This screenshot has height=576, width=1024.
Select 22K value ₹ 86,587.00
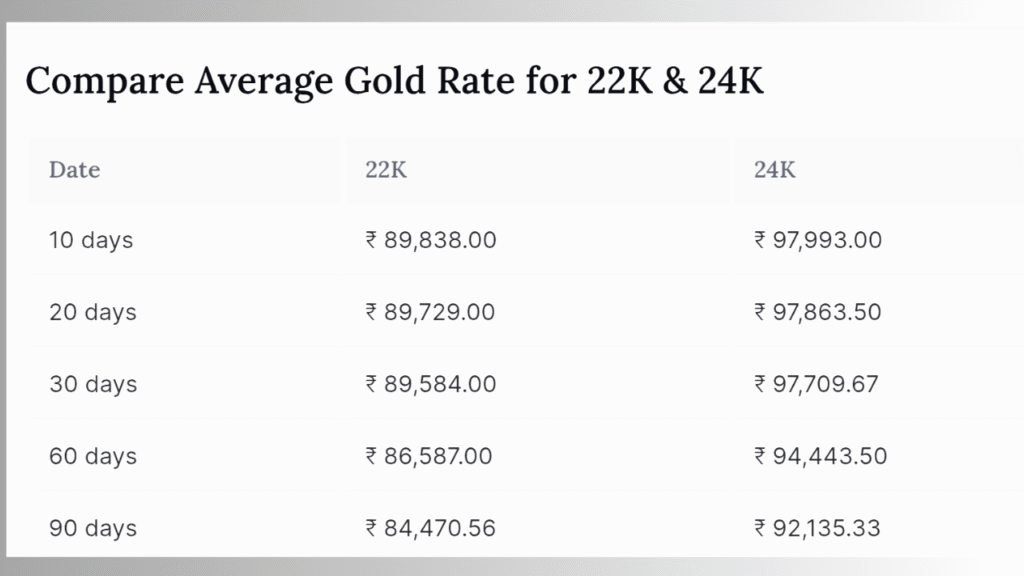tap(428, 456)
